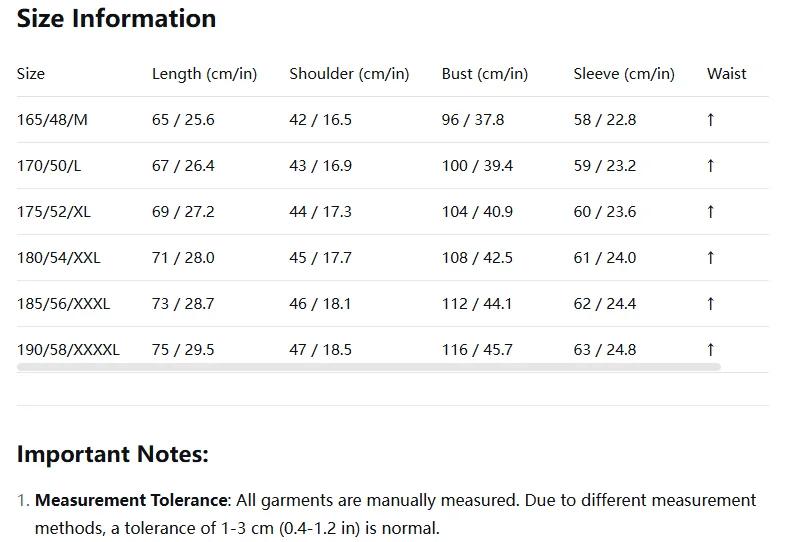This screenshot has width=803, height=542.
Task: Select the 190/58/XXXXL size cell
Action: (68, 349)
